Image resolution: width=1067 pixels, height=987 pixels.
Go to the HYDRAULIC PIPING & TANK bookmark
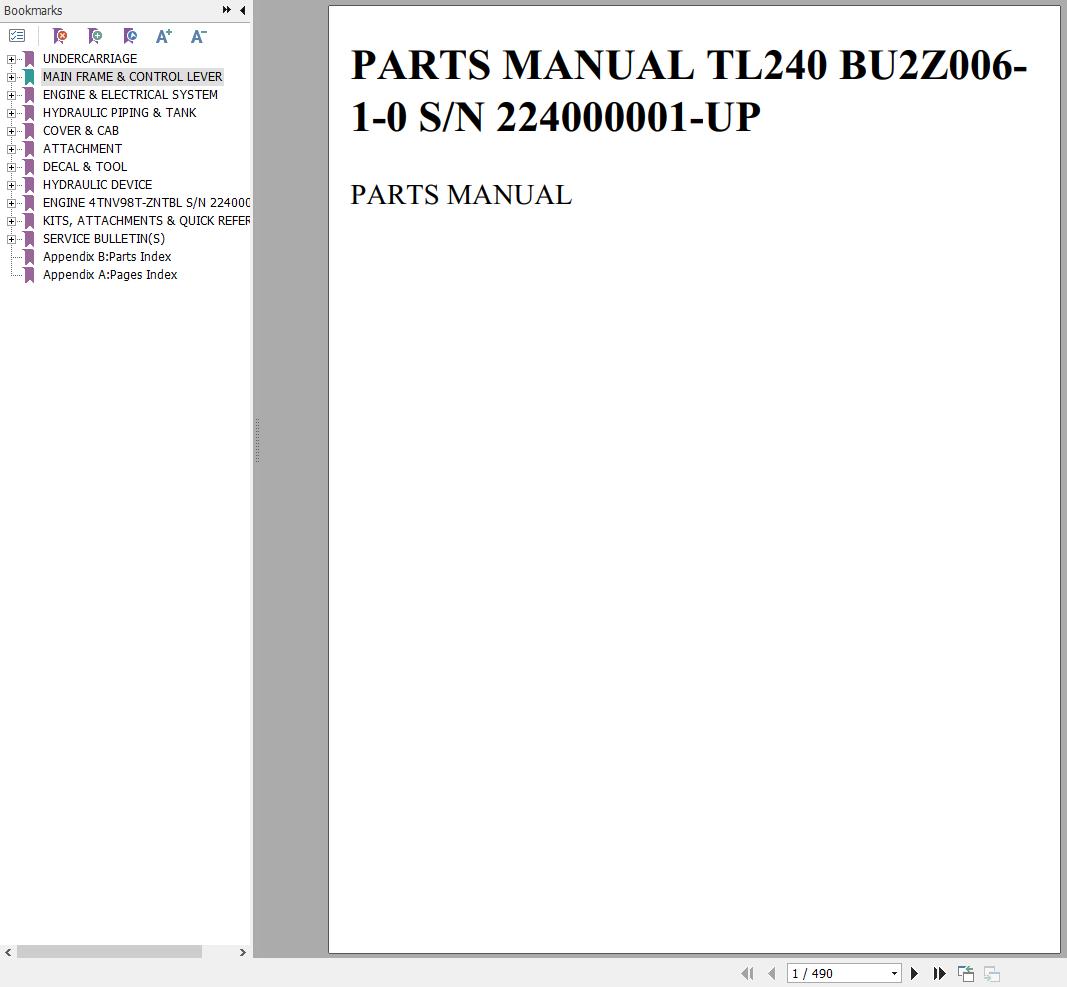tap(120, 112)
